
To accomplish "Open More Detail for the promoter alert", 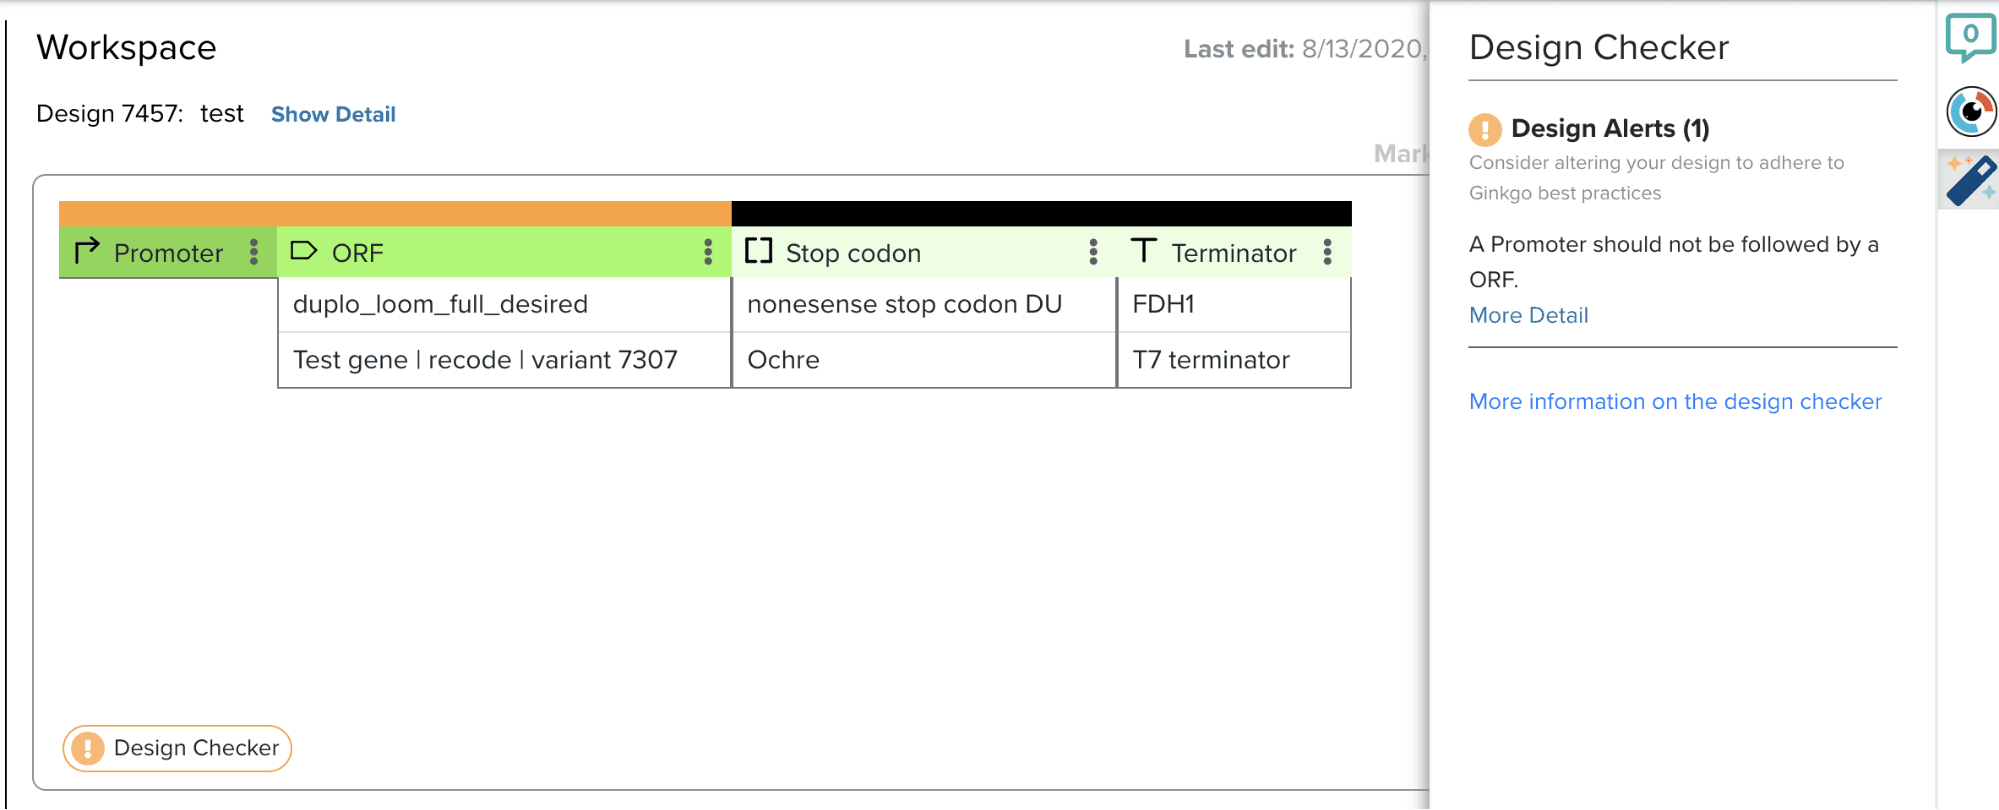I will pos(1528,315).
